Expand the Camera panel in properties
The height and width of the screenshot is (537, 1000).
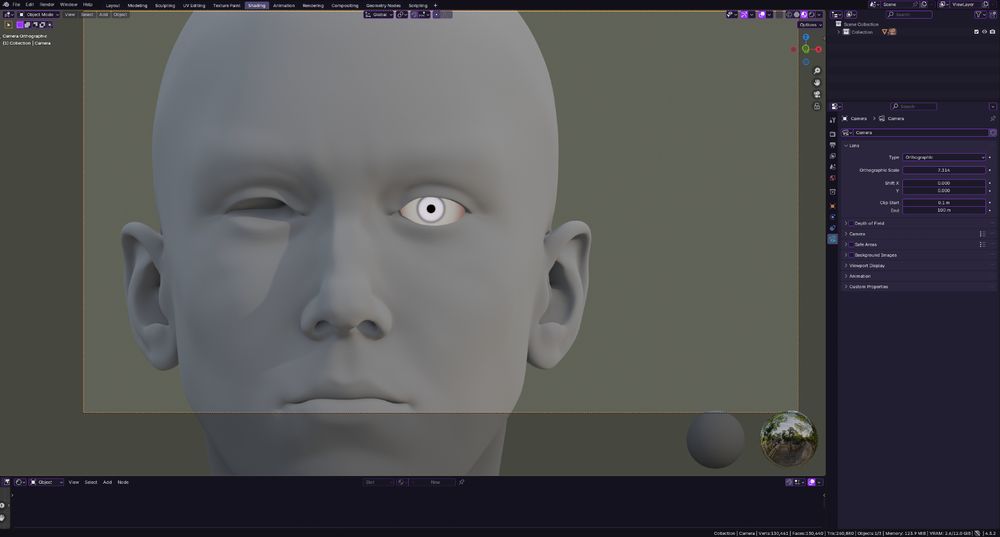coord(857,234)
